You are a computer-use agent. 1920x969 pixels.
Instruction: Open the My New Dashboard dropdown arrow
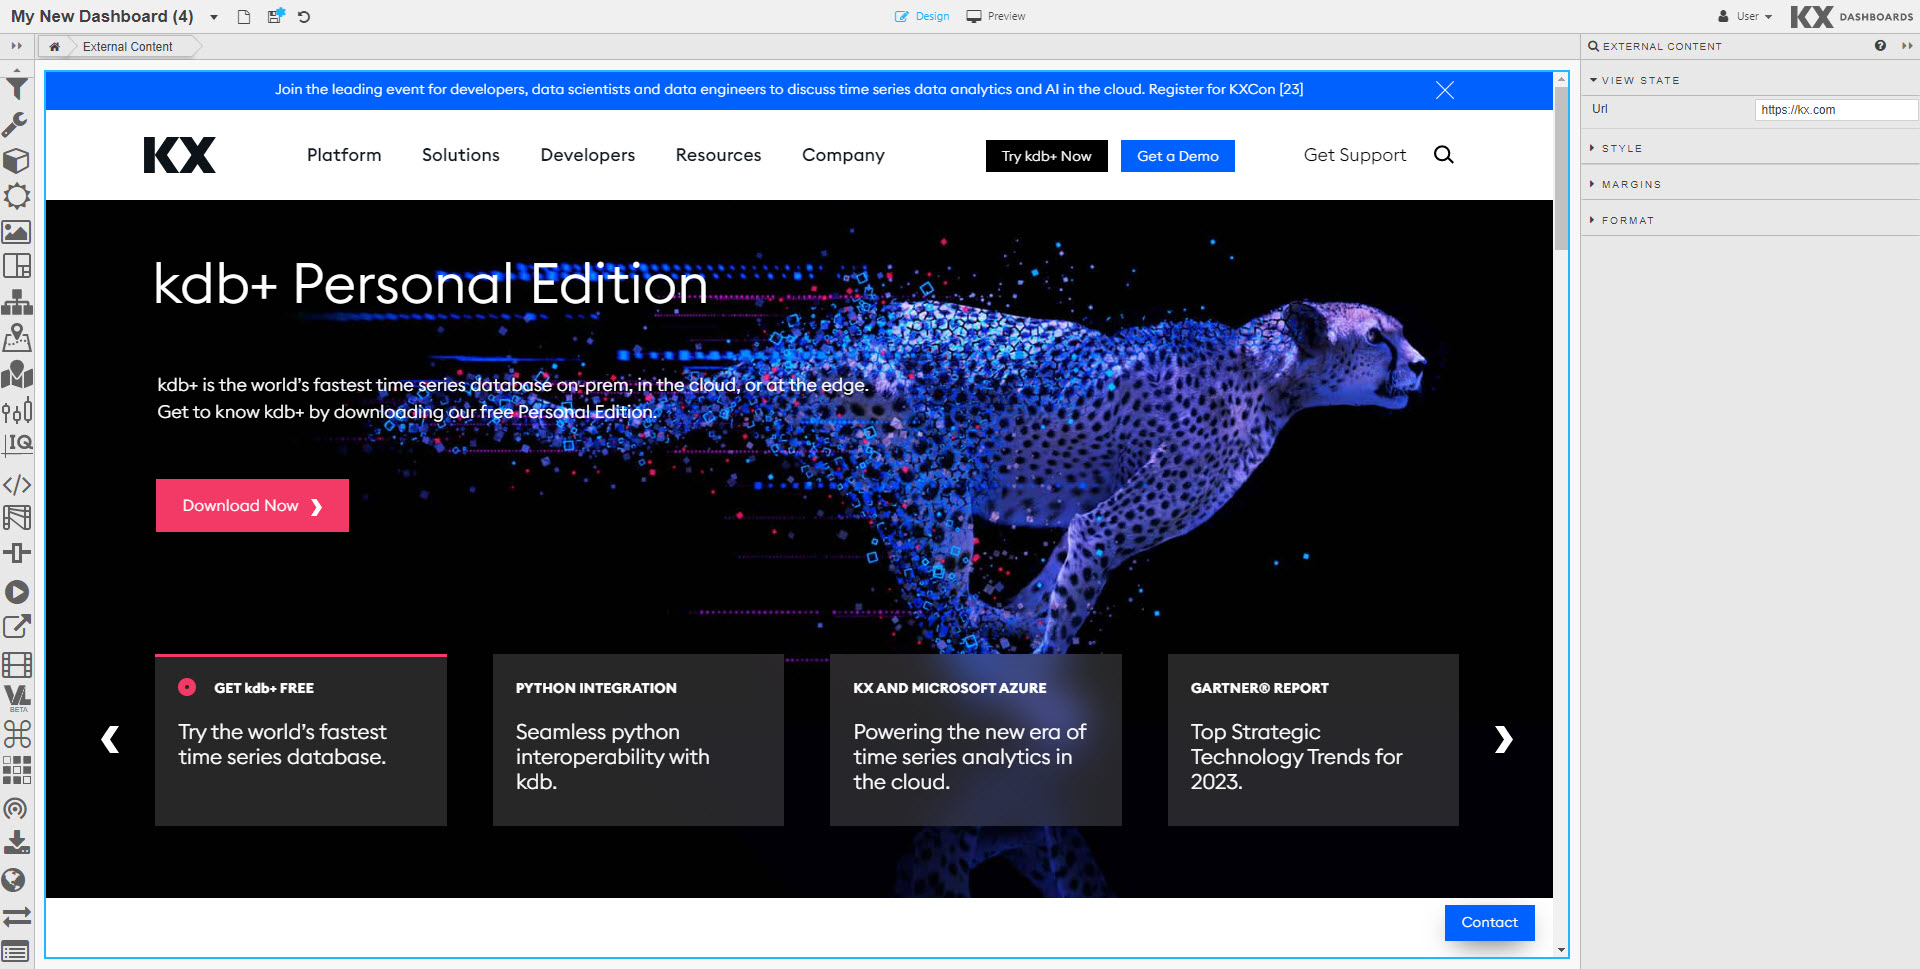click(x=213, y=16)
